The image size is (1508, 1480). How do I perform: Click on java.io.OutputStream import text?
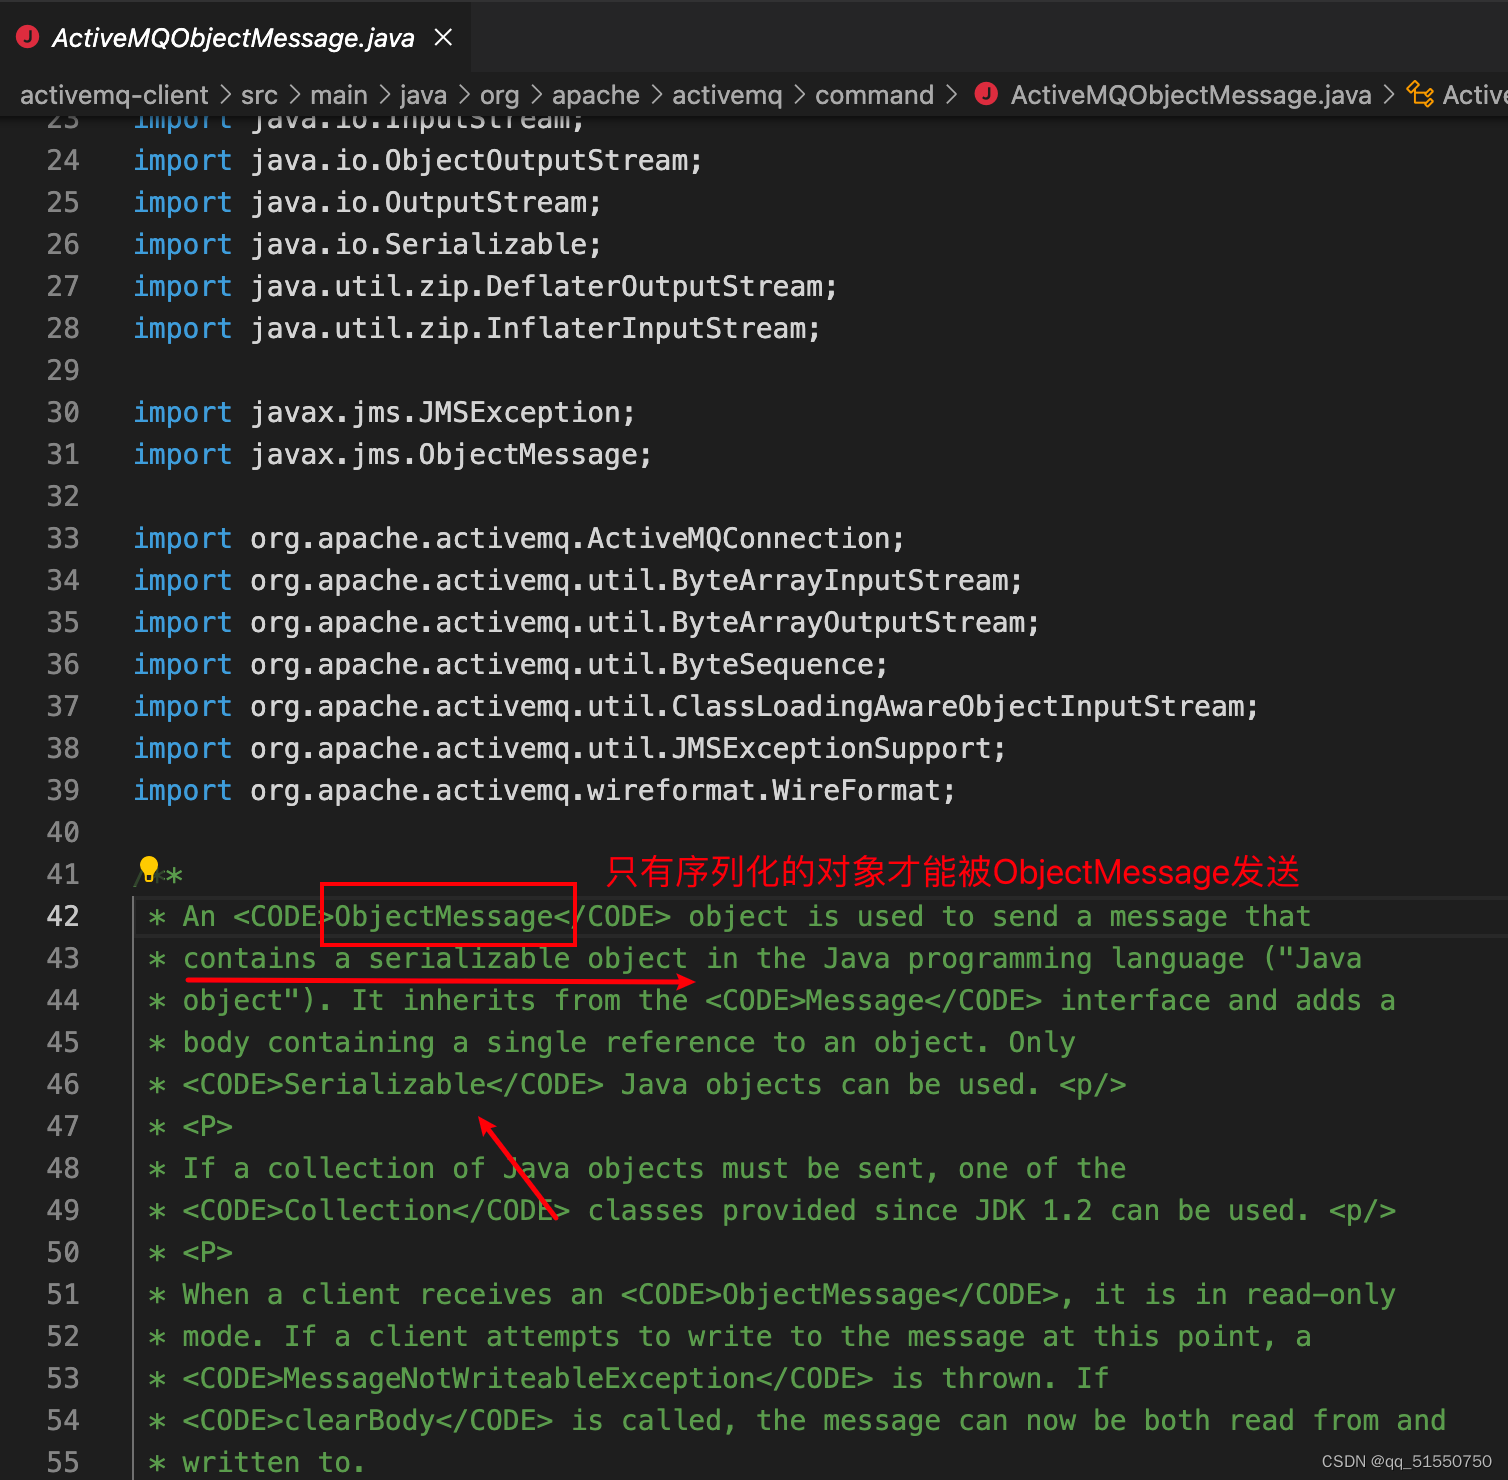point(426,202)
